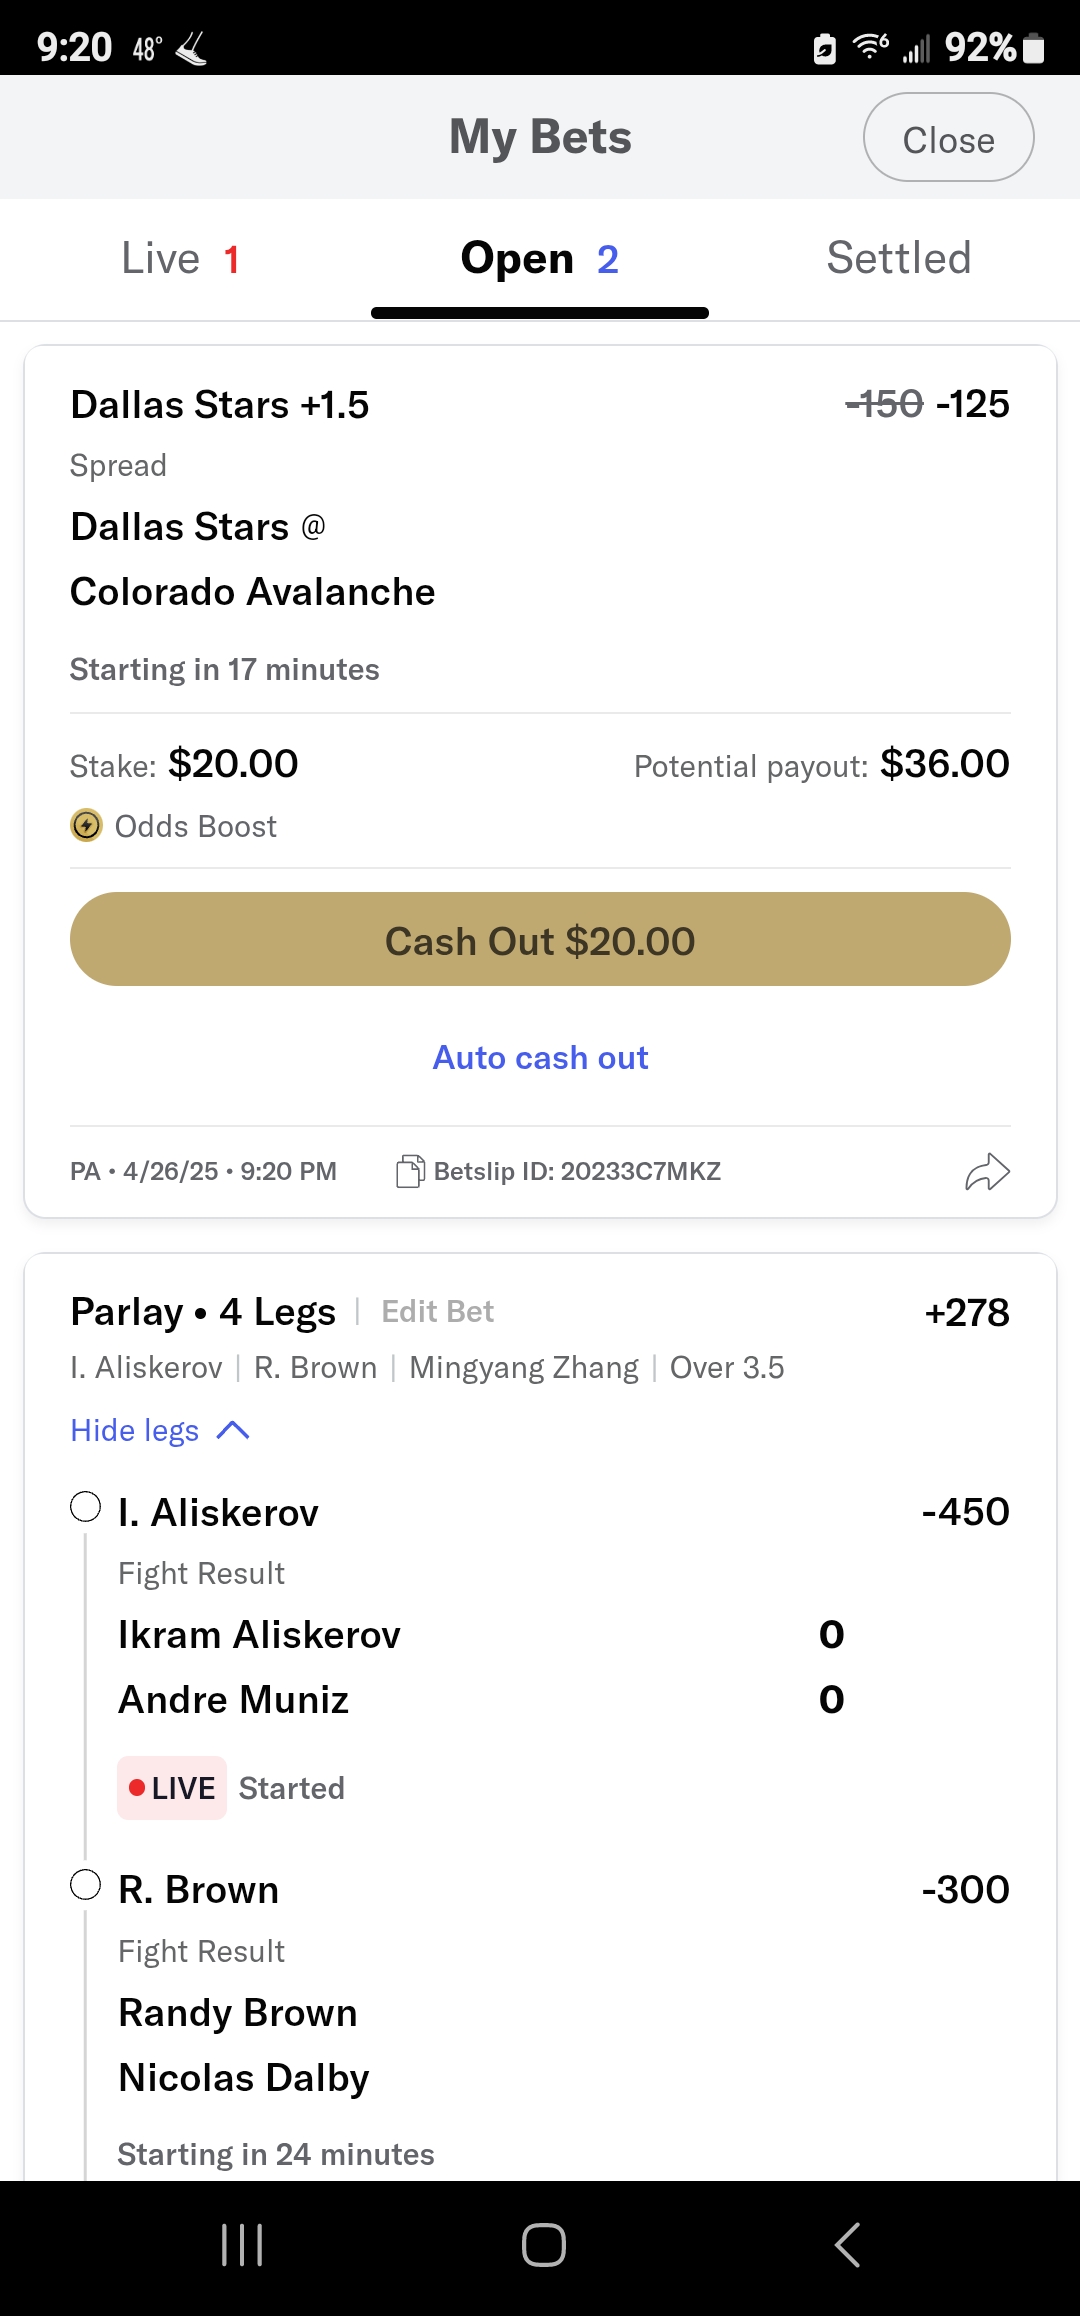This screenshot has width=1080, height=2316.
Task: Switch to the Live bets tab
Action: 180,259
